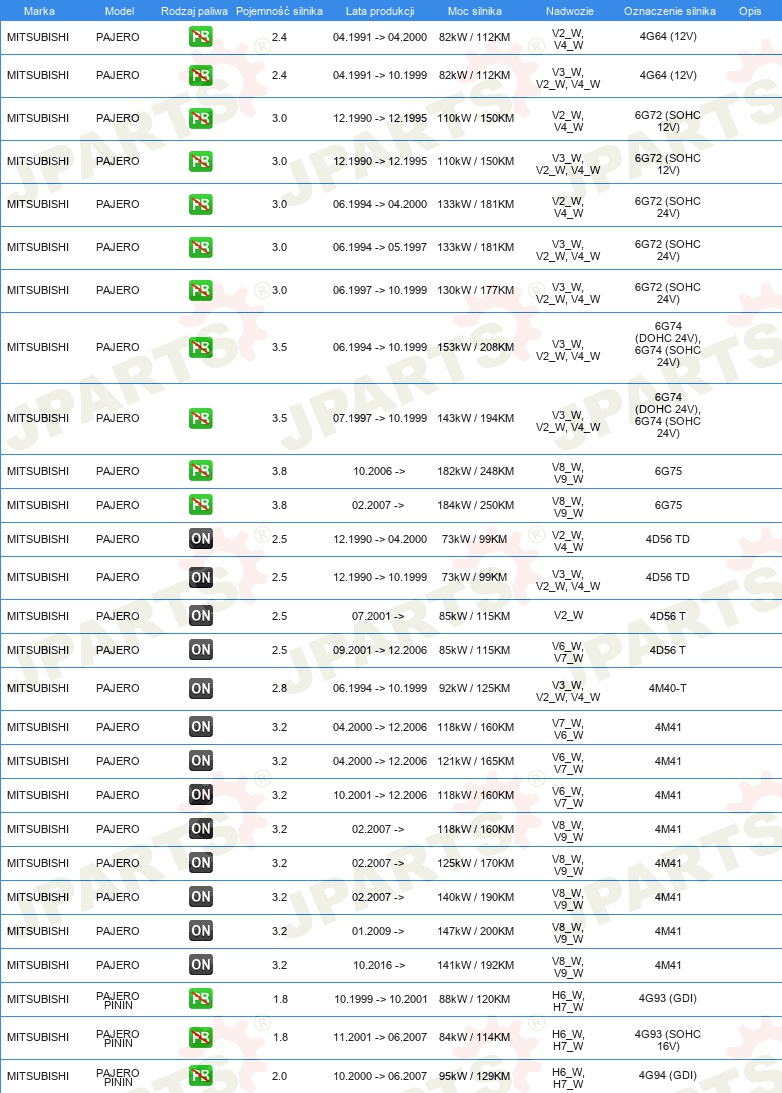Screen dimensions: 782x1093
Task: Select the 130kW / 177KM power cell
Action: pyautogui.click(x=475, y=291)
